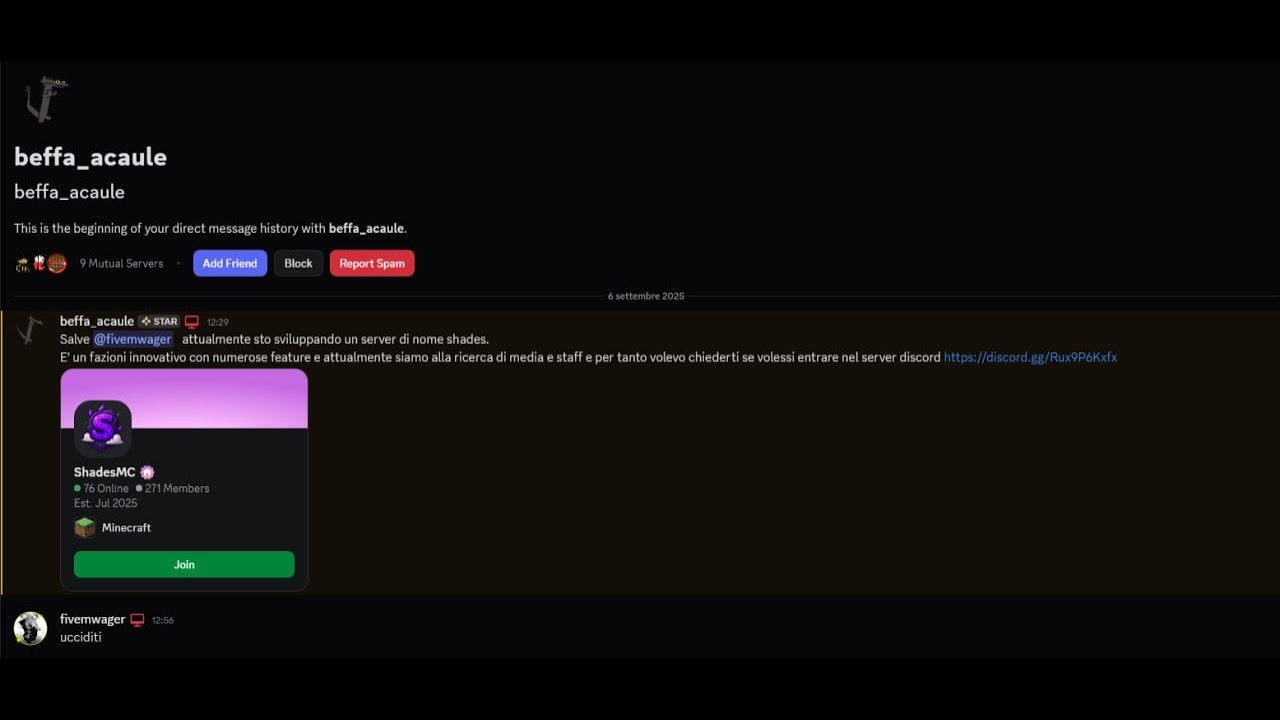Join the ShadesMC server
The width and height of the screenshot is (1280, 720).
point(184,564)
